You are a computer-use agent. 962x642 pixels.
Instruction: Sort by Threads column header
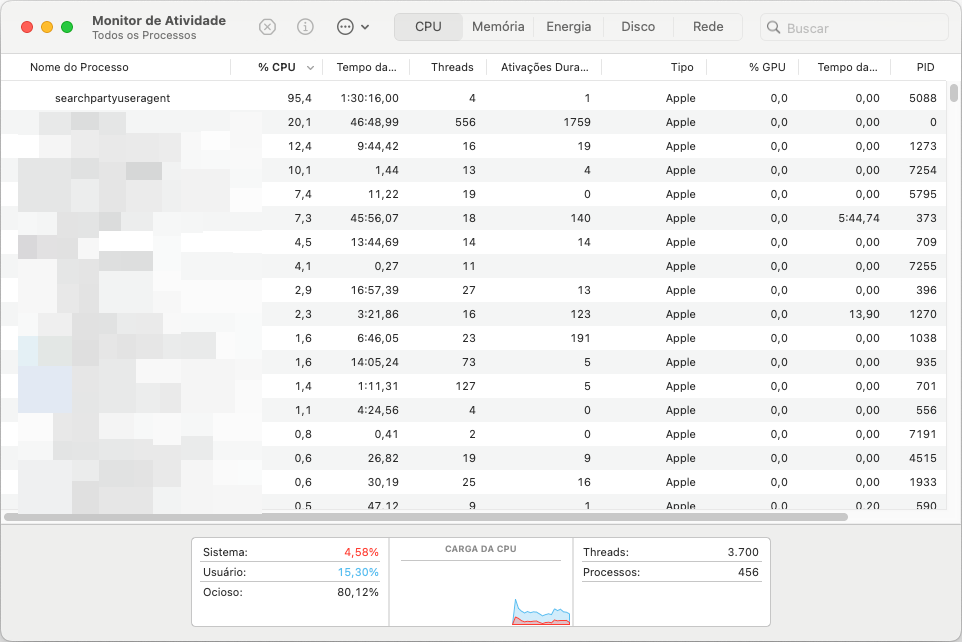(x=452, y=67)
